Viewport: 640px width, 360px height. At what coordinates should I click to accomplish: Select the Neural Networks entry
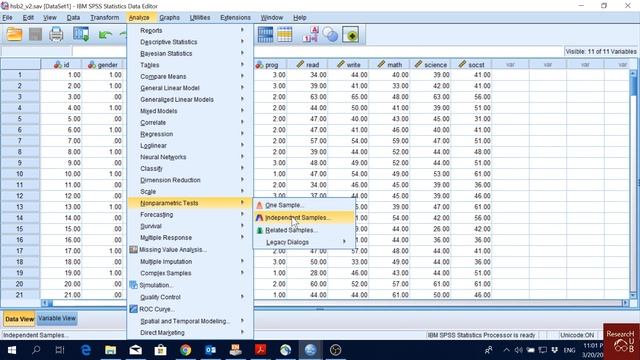[x=190, y=157]
